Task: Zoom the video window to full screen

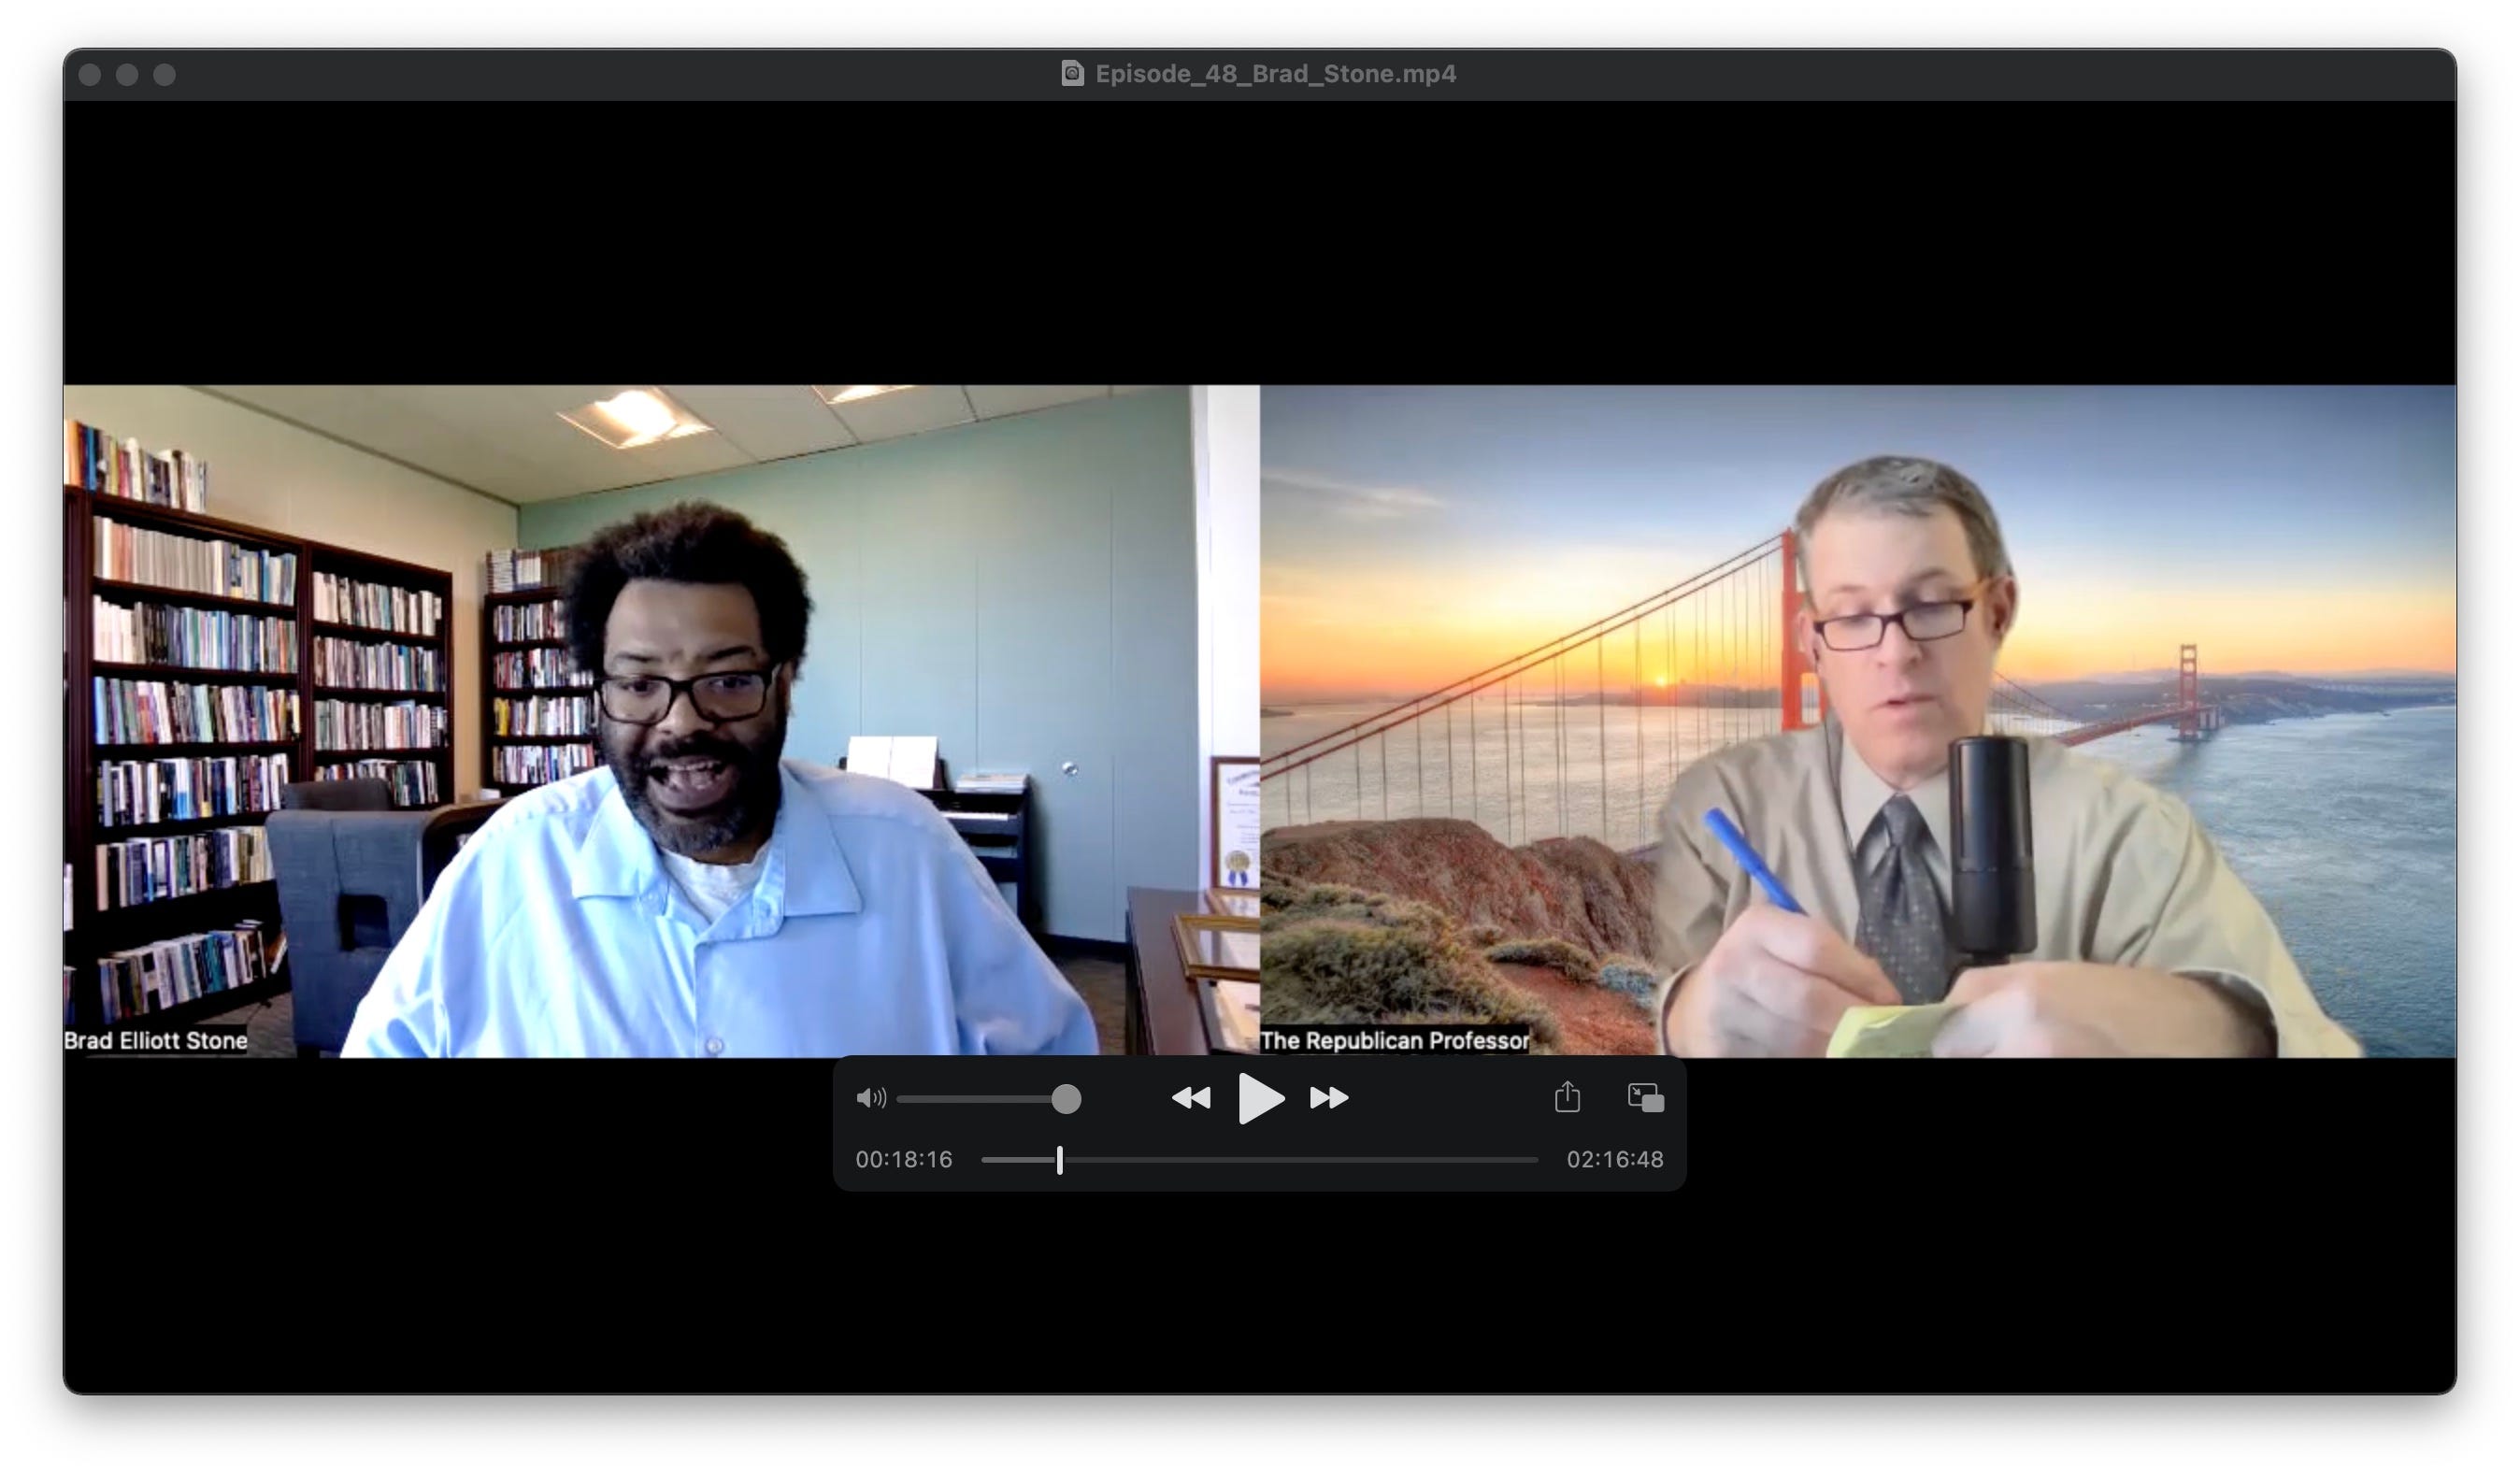Action: tap(165, 75)
